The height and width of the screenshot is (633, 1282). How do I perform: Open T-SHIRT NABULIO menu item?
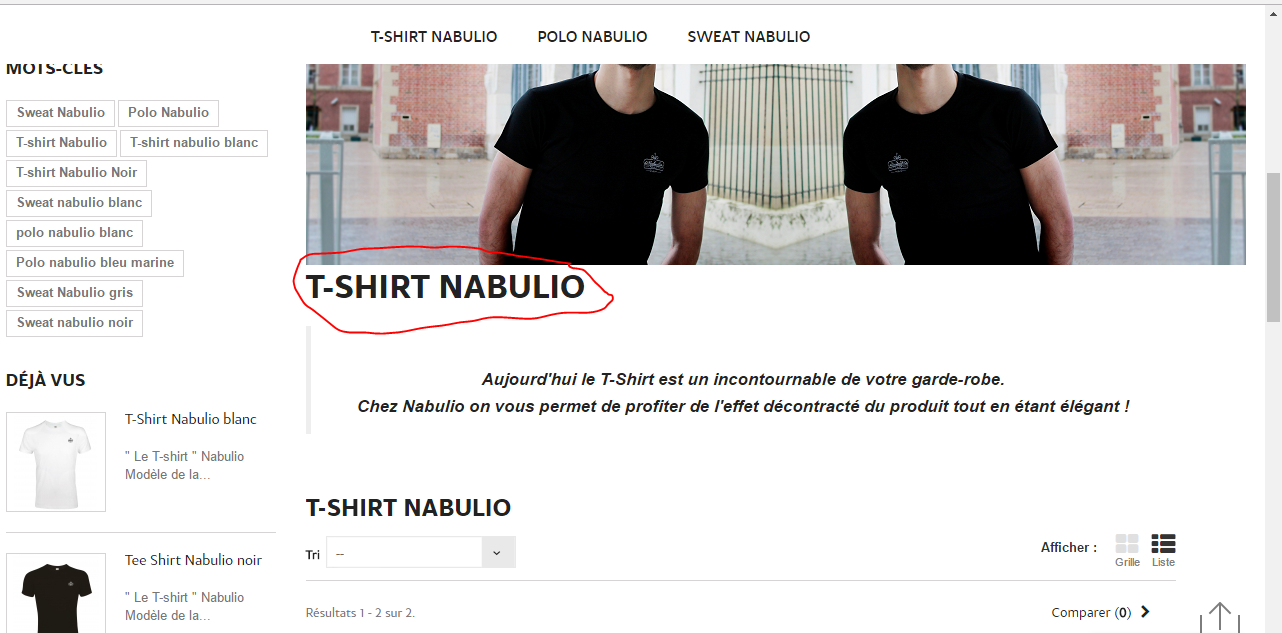[x=434, y=37]
